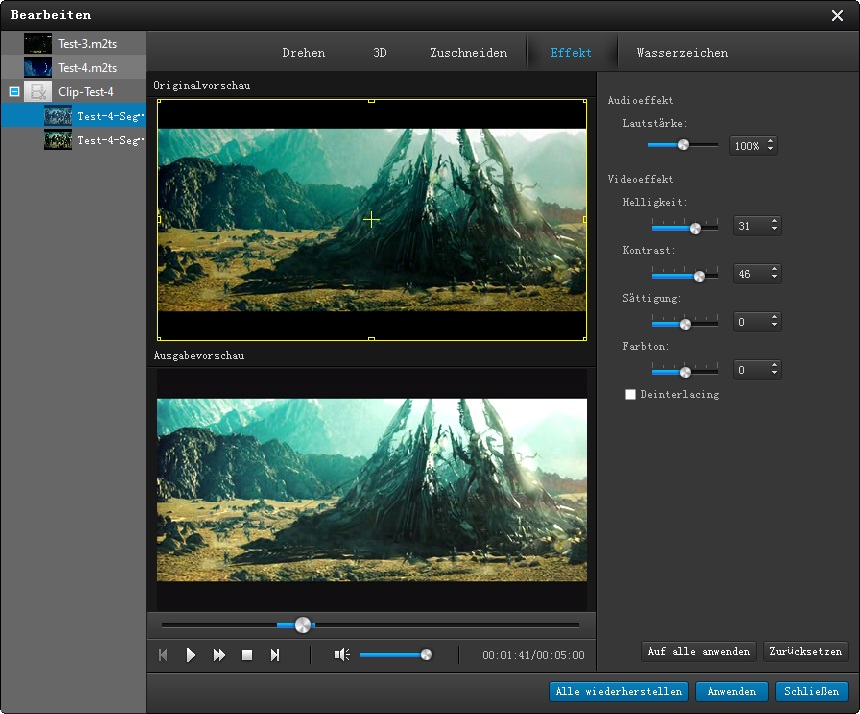Increase Farbton value with up arrow
The width and height of the screenshot is (860, 714).
click(774, 365)
